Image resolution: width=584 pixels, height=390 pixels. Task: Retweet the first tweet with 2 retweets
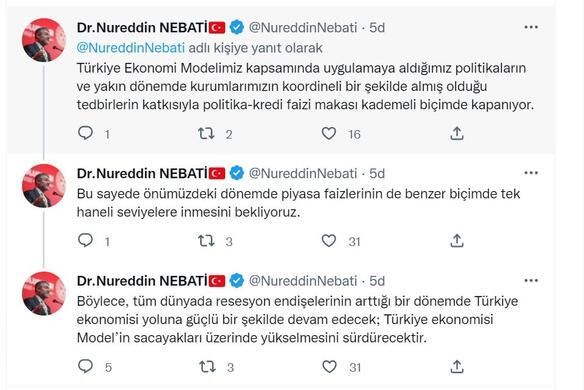point(206,133)
